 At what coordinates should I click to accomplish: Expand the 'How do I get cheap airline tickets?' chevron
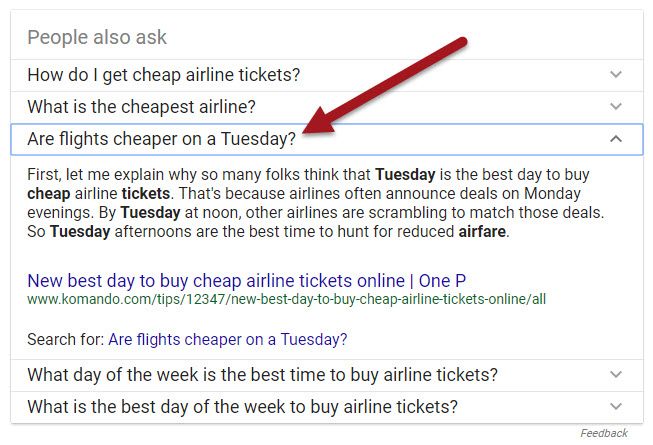click(616, 75)
